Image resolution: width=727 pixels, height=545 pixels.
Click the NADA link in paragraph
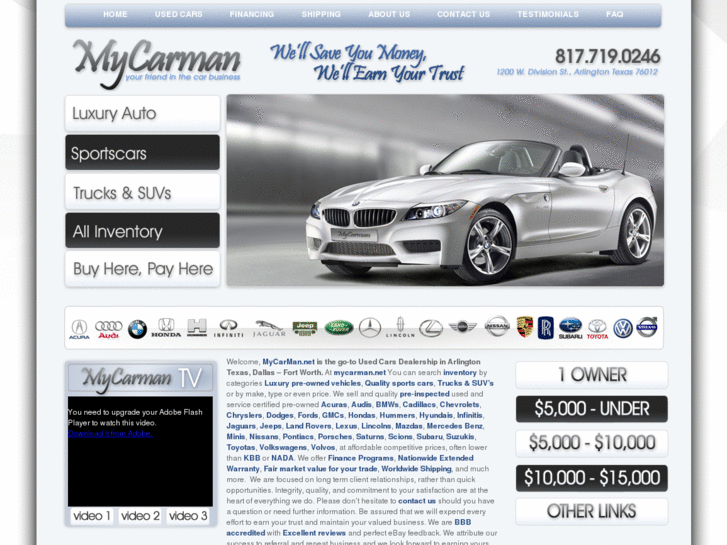282,458
